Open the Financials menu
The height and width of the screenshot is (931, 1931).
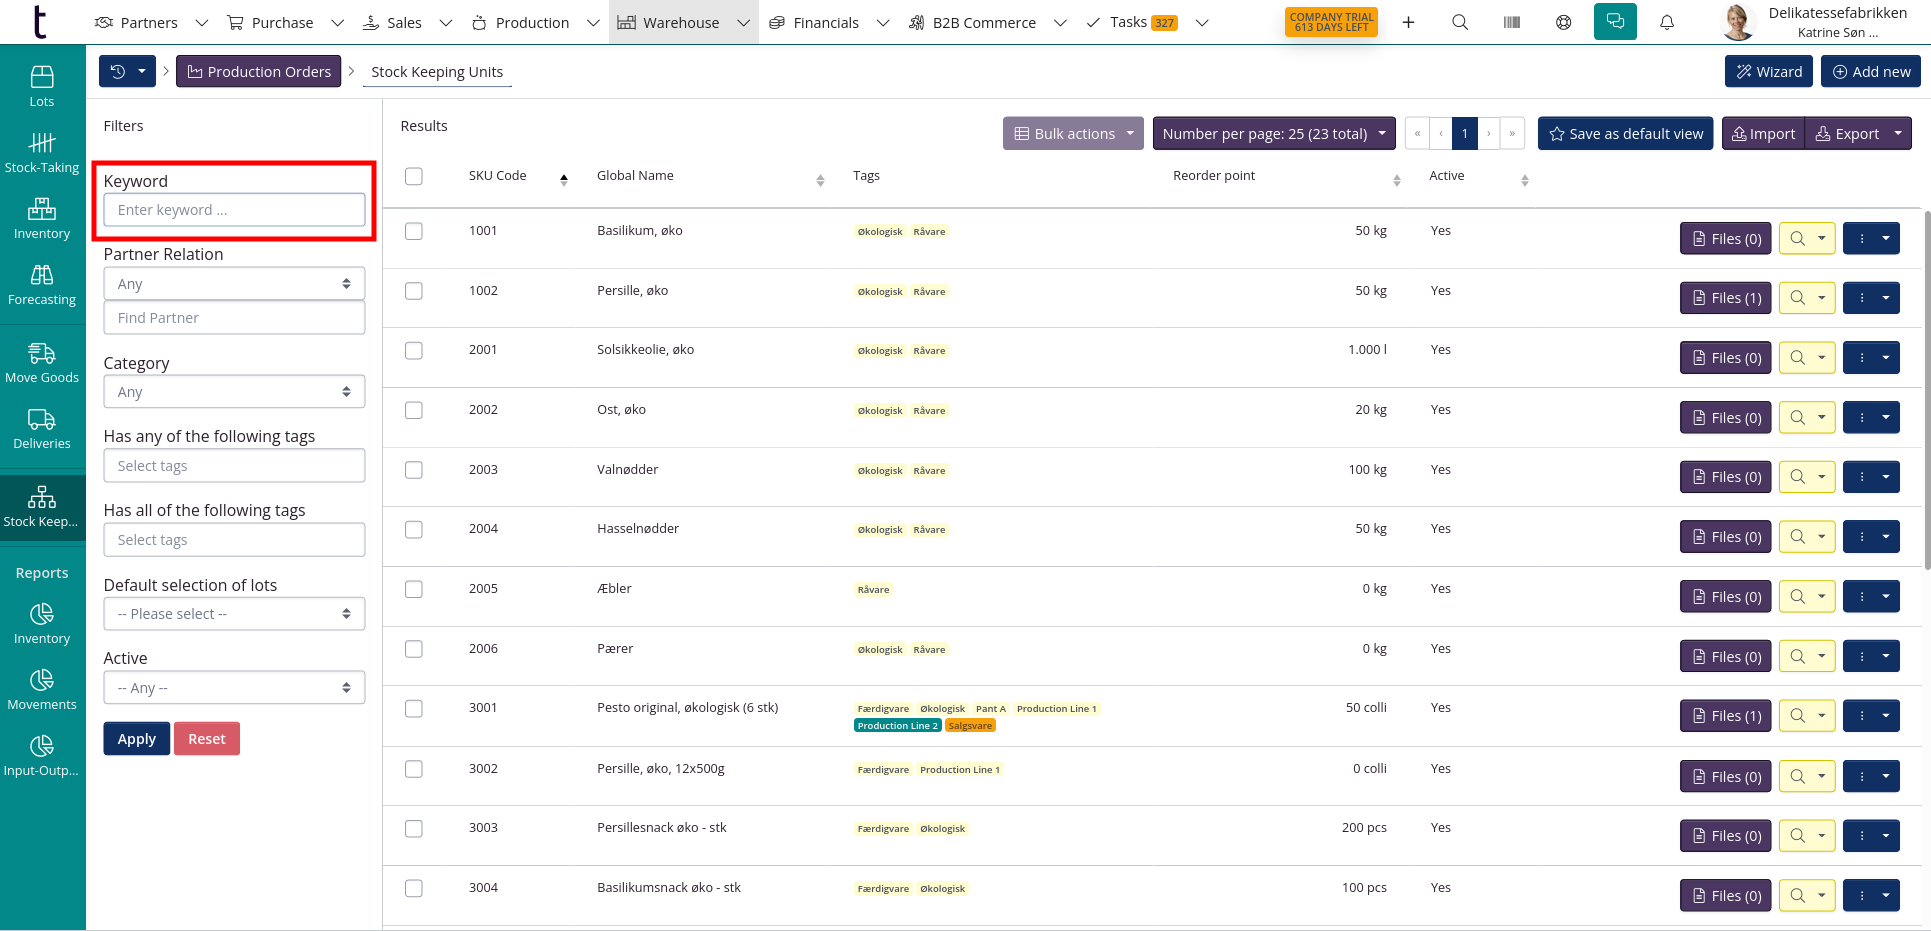pos(827,22)
